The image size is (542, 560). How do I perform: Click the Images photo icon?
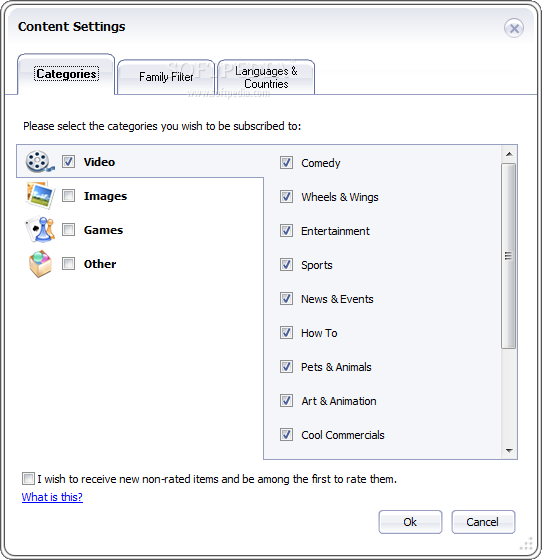click(x=40, y=195)
